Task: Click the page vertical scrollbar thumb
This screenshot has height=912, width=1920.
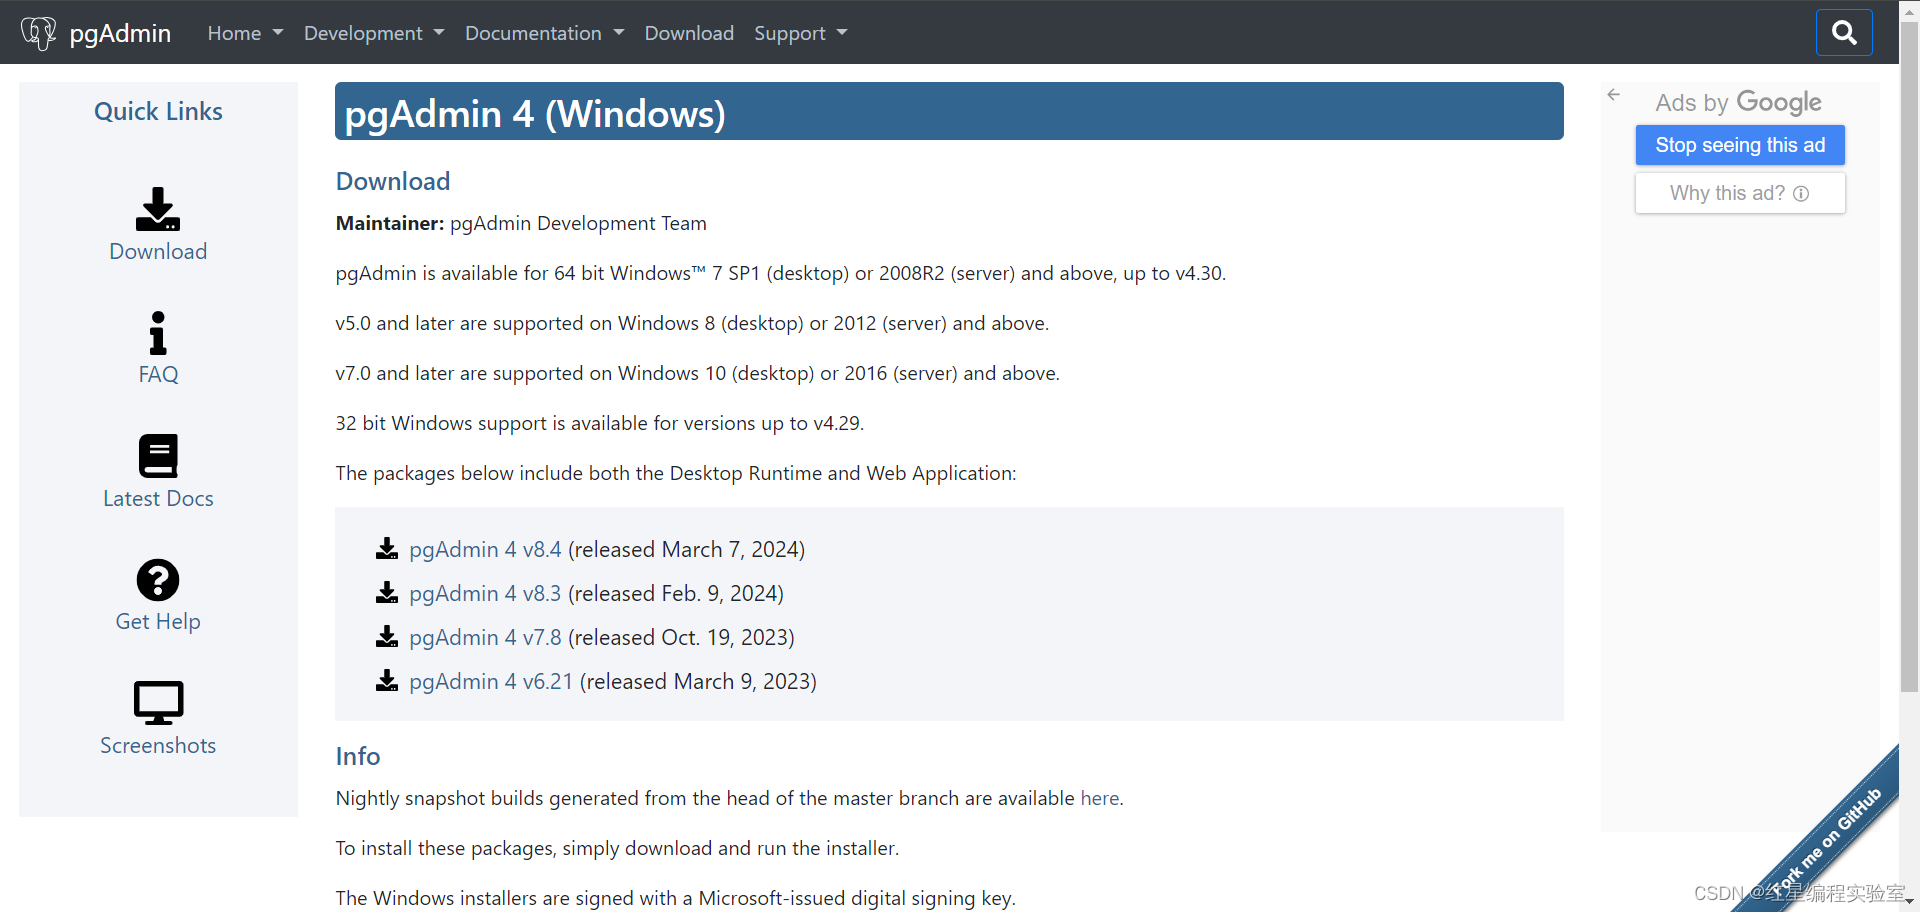Action: pyautogui.click(x=1909, y=356)
